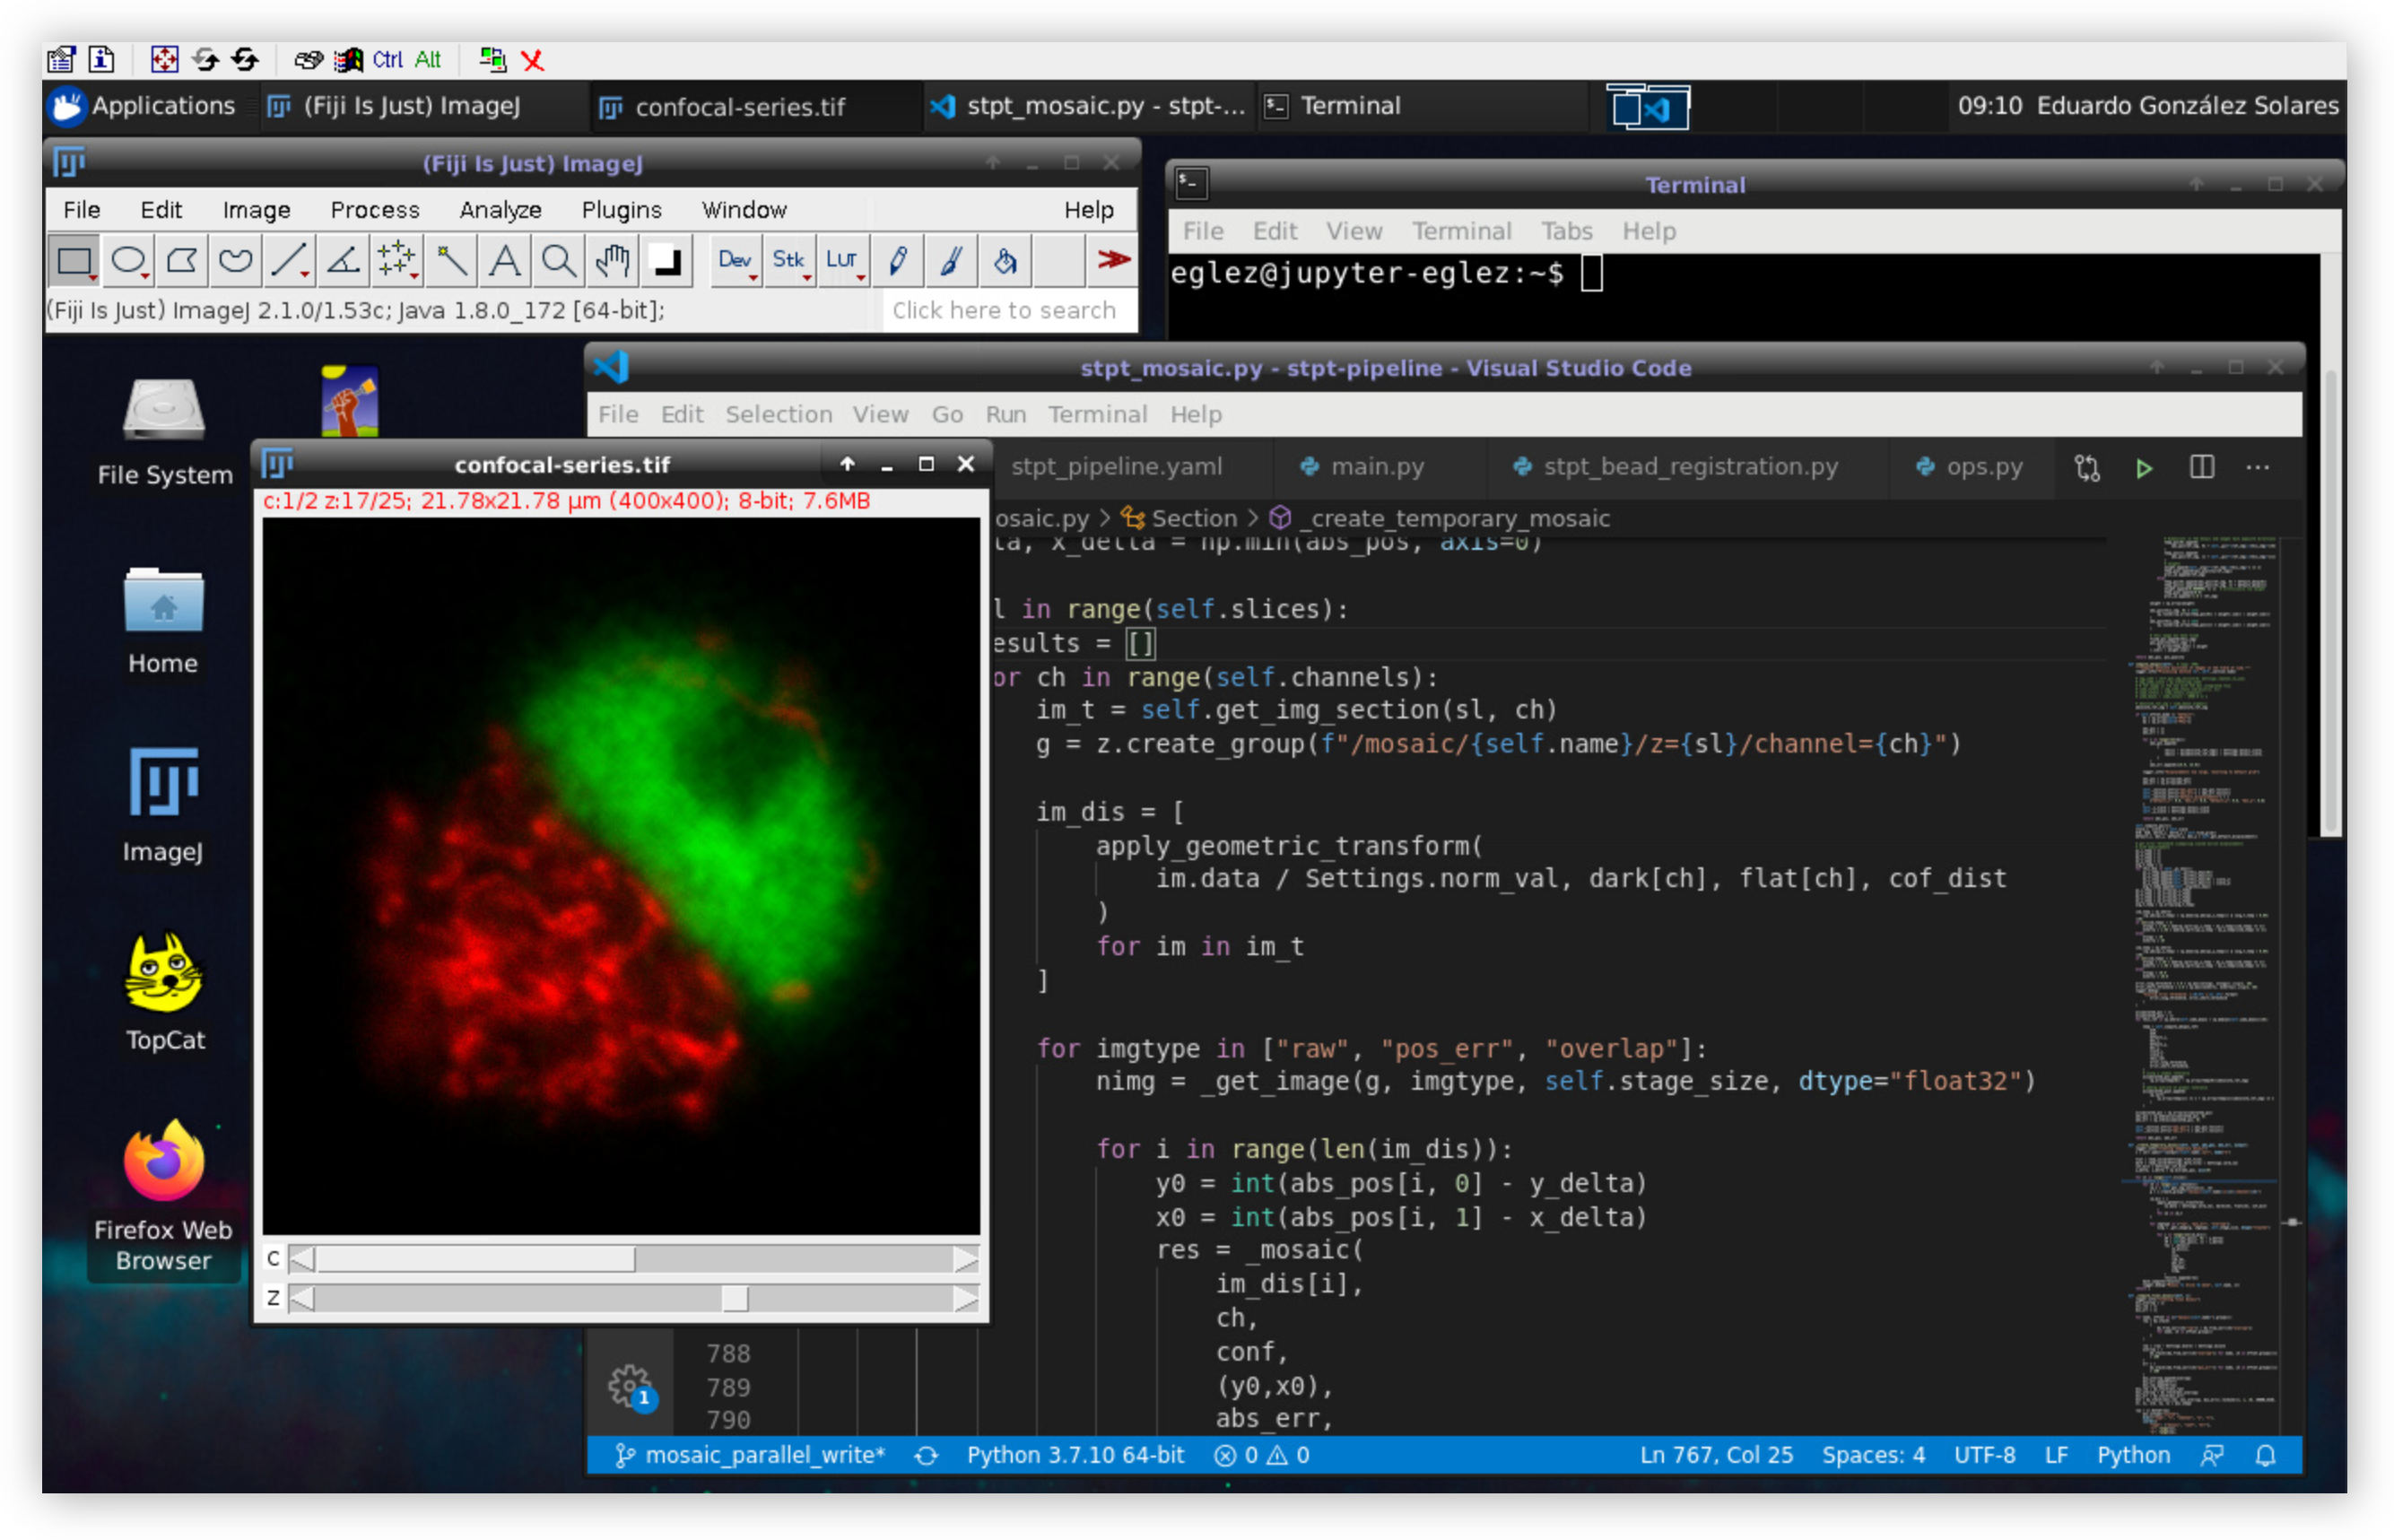Click the Open Changes compare icon

tap(2087, 468)
